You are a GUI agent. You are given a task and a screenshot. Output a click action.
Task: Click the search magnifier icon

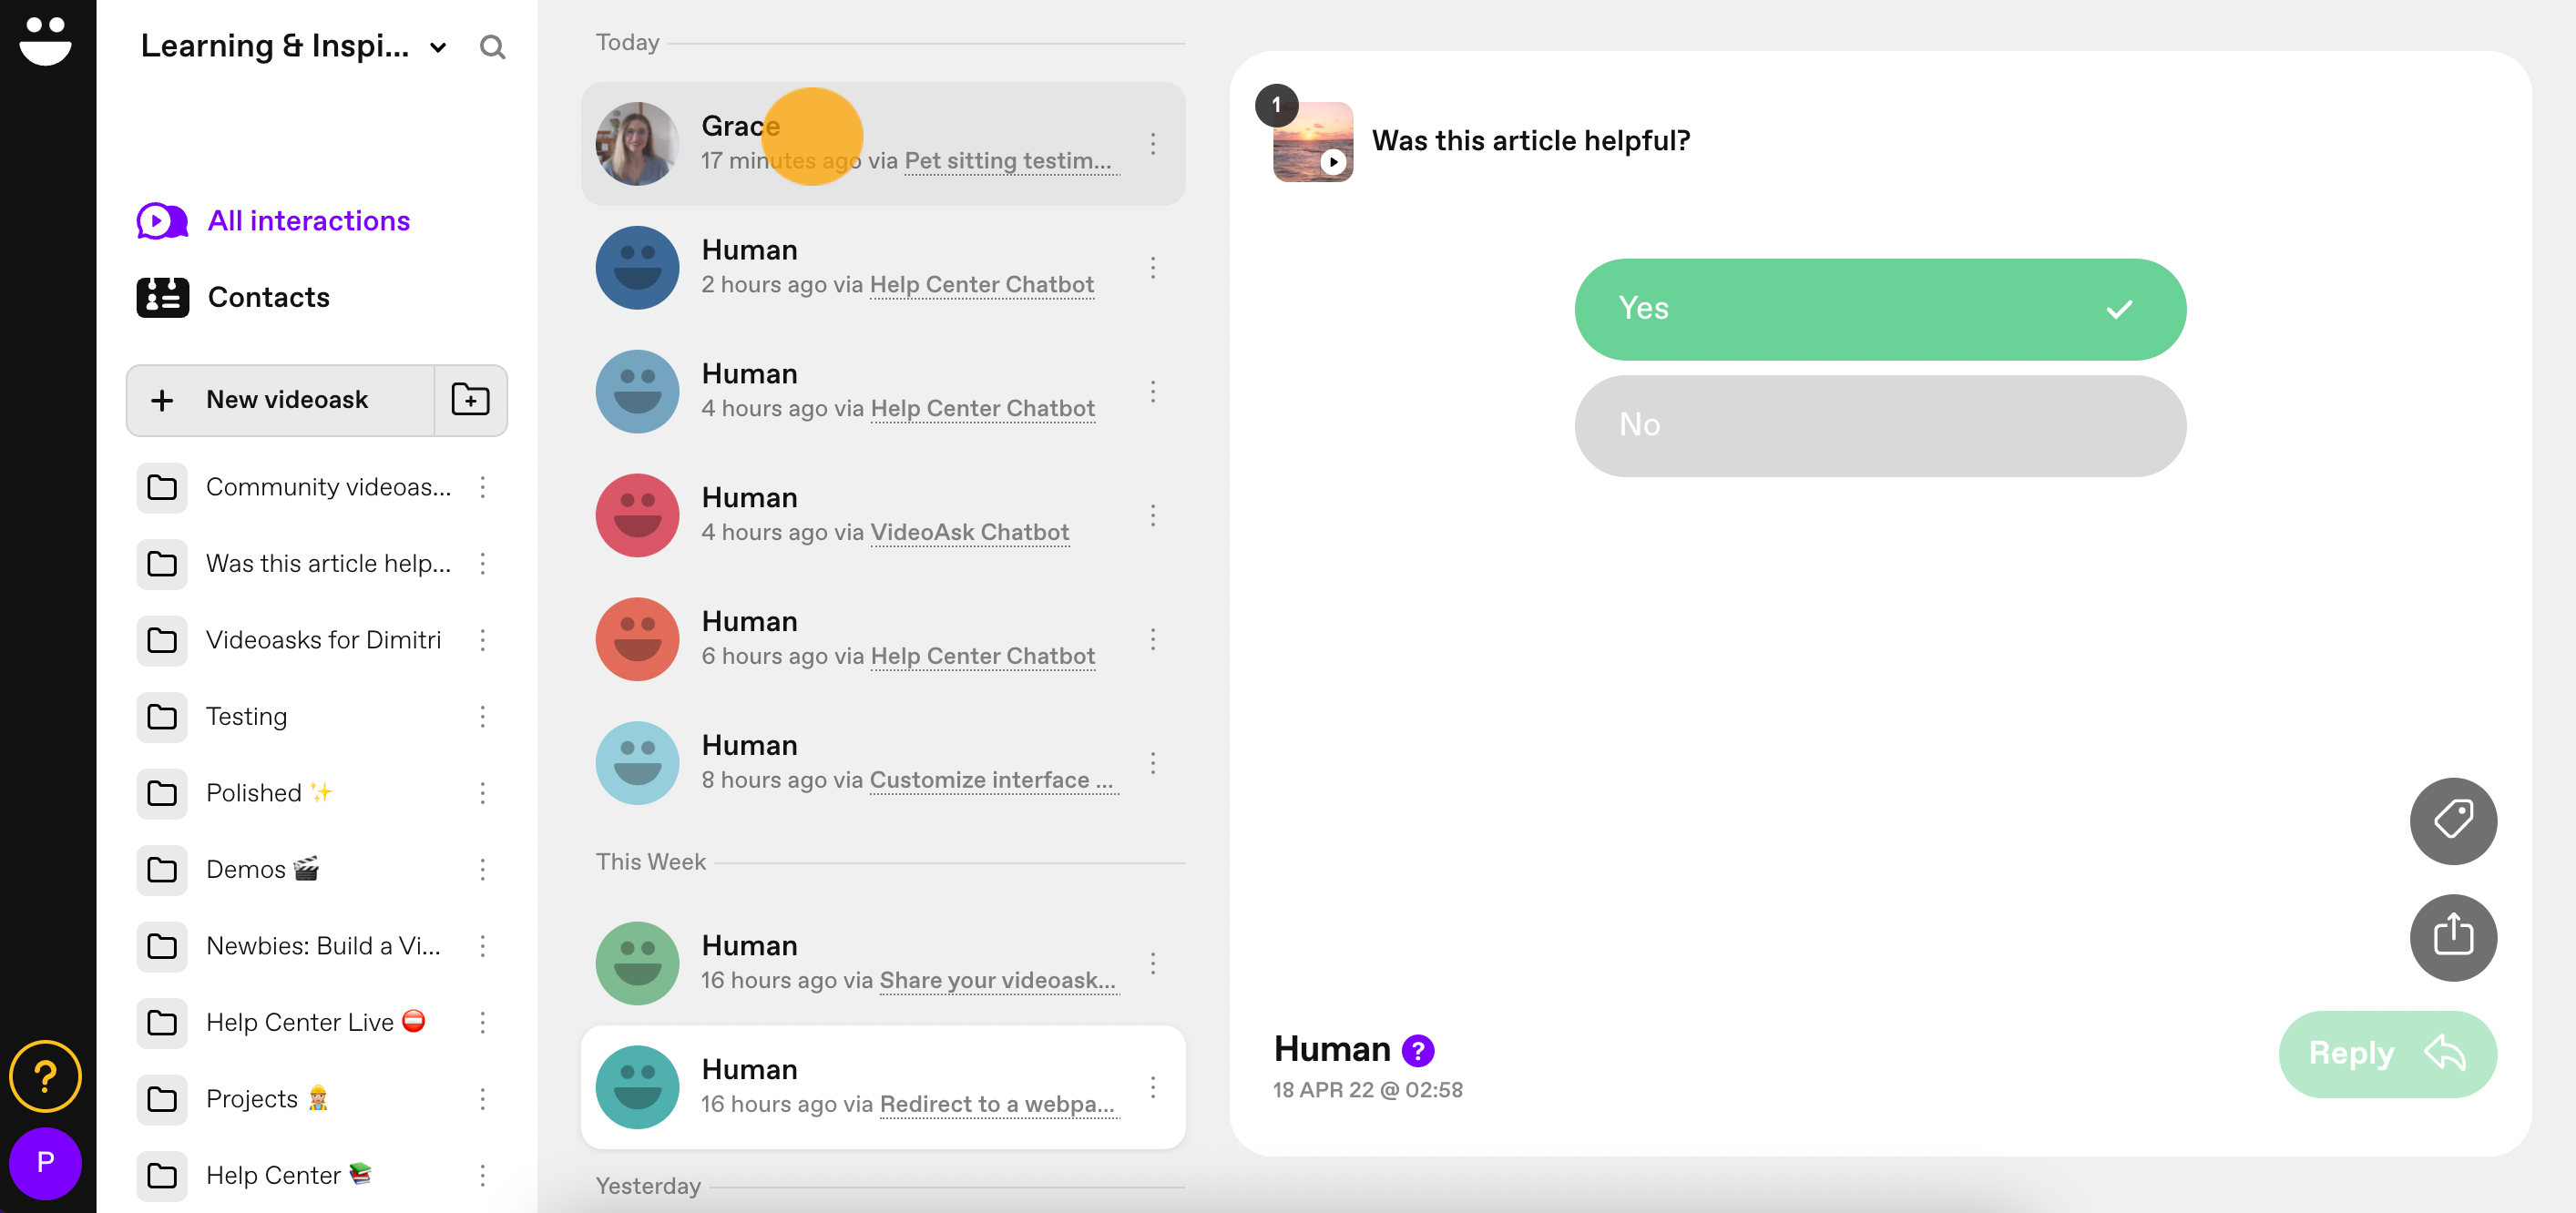tap(491, 46)
